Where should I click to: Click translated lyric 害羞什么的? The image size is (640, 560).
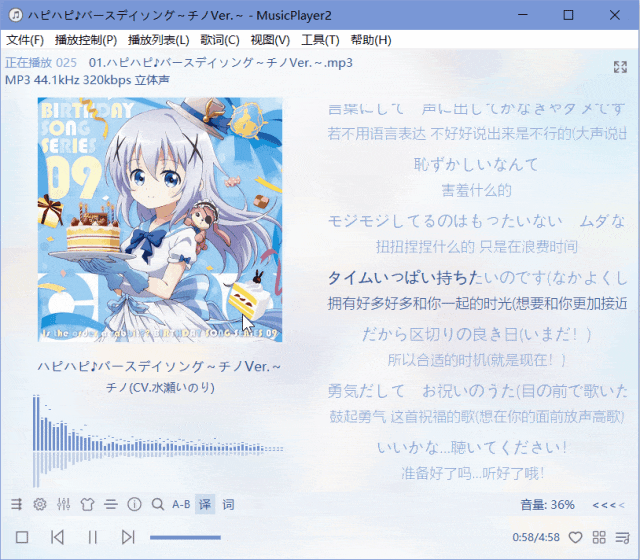coord(476,190)
